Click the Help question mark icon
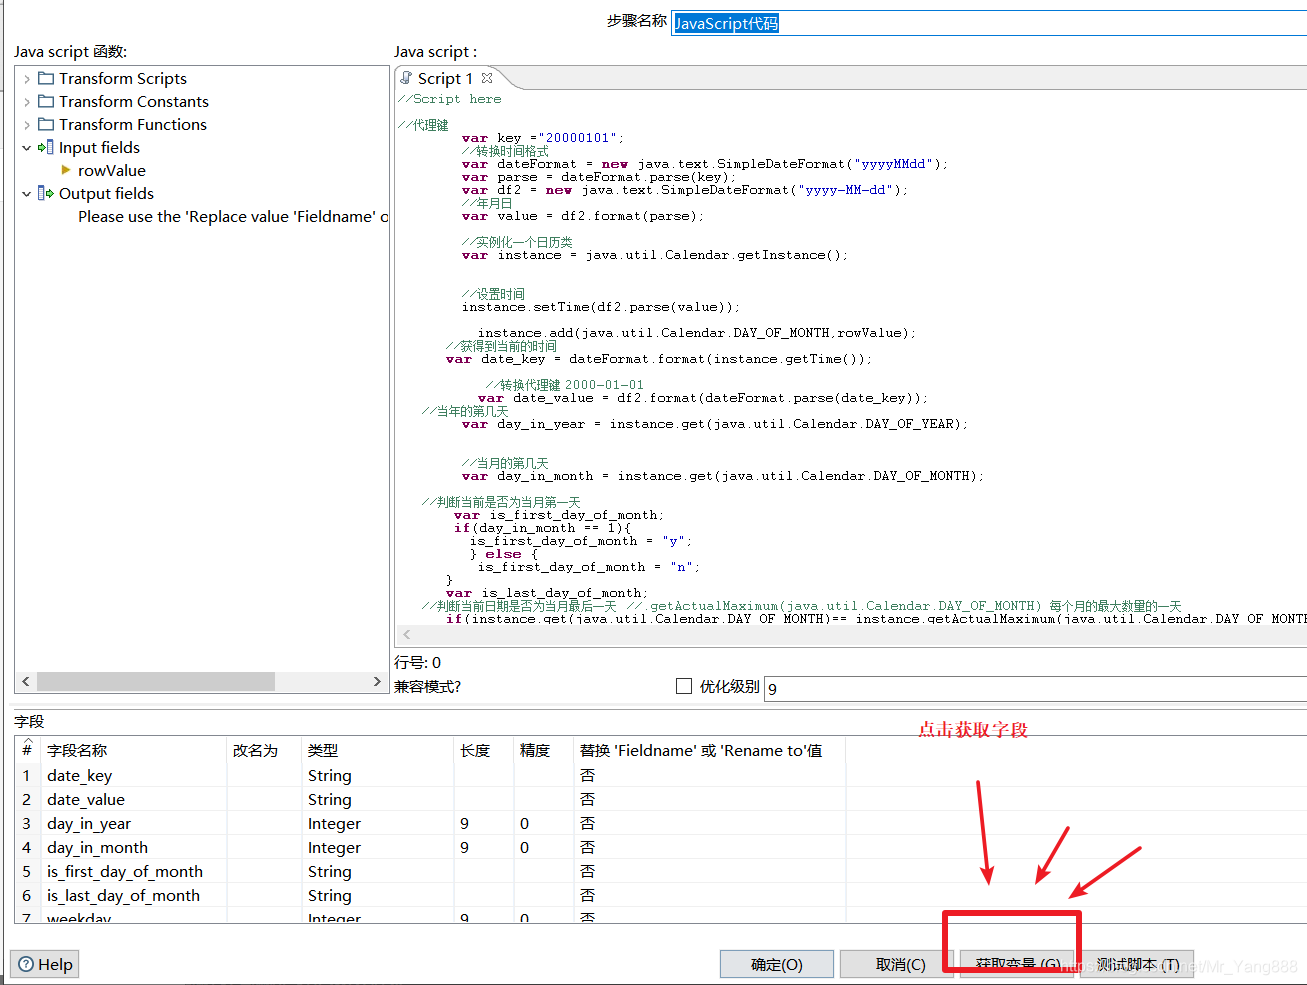Screen dimensions: 1307x985 click(x=26, y=964)
